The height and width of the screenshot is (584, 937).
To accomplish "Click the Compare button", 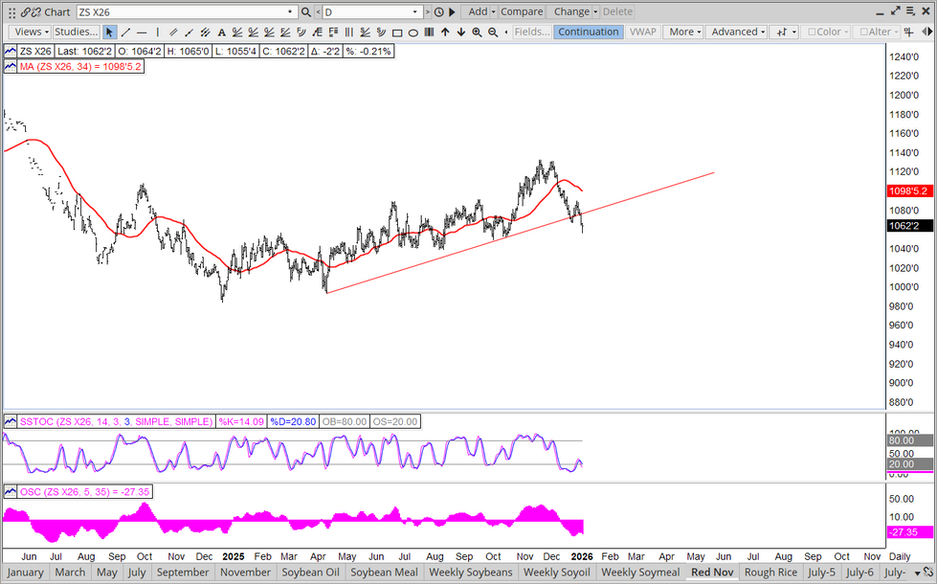I will [522, 12].
